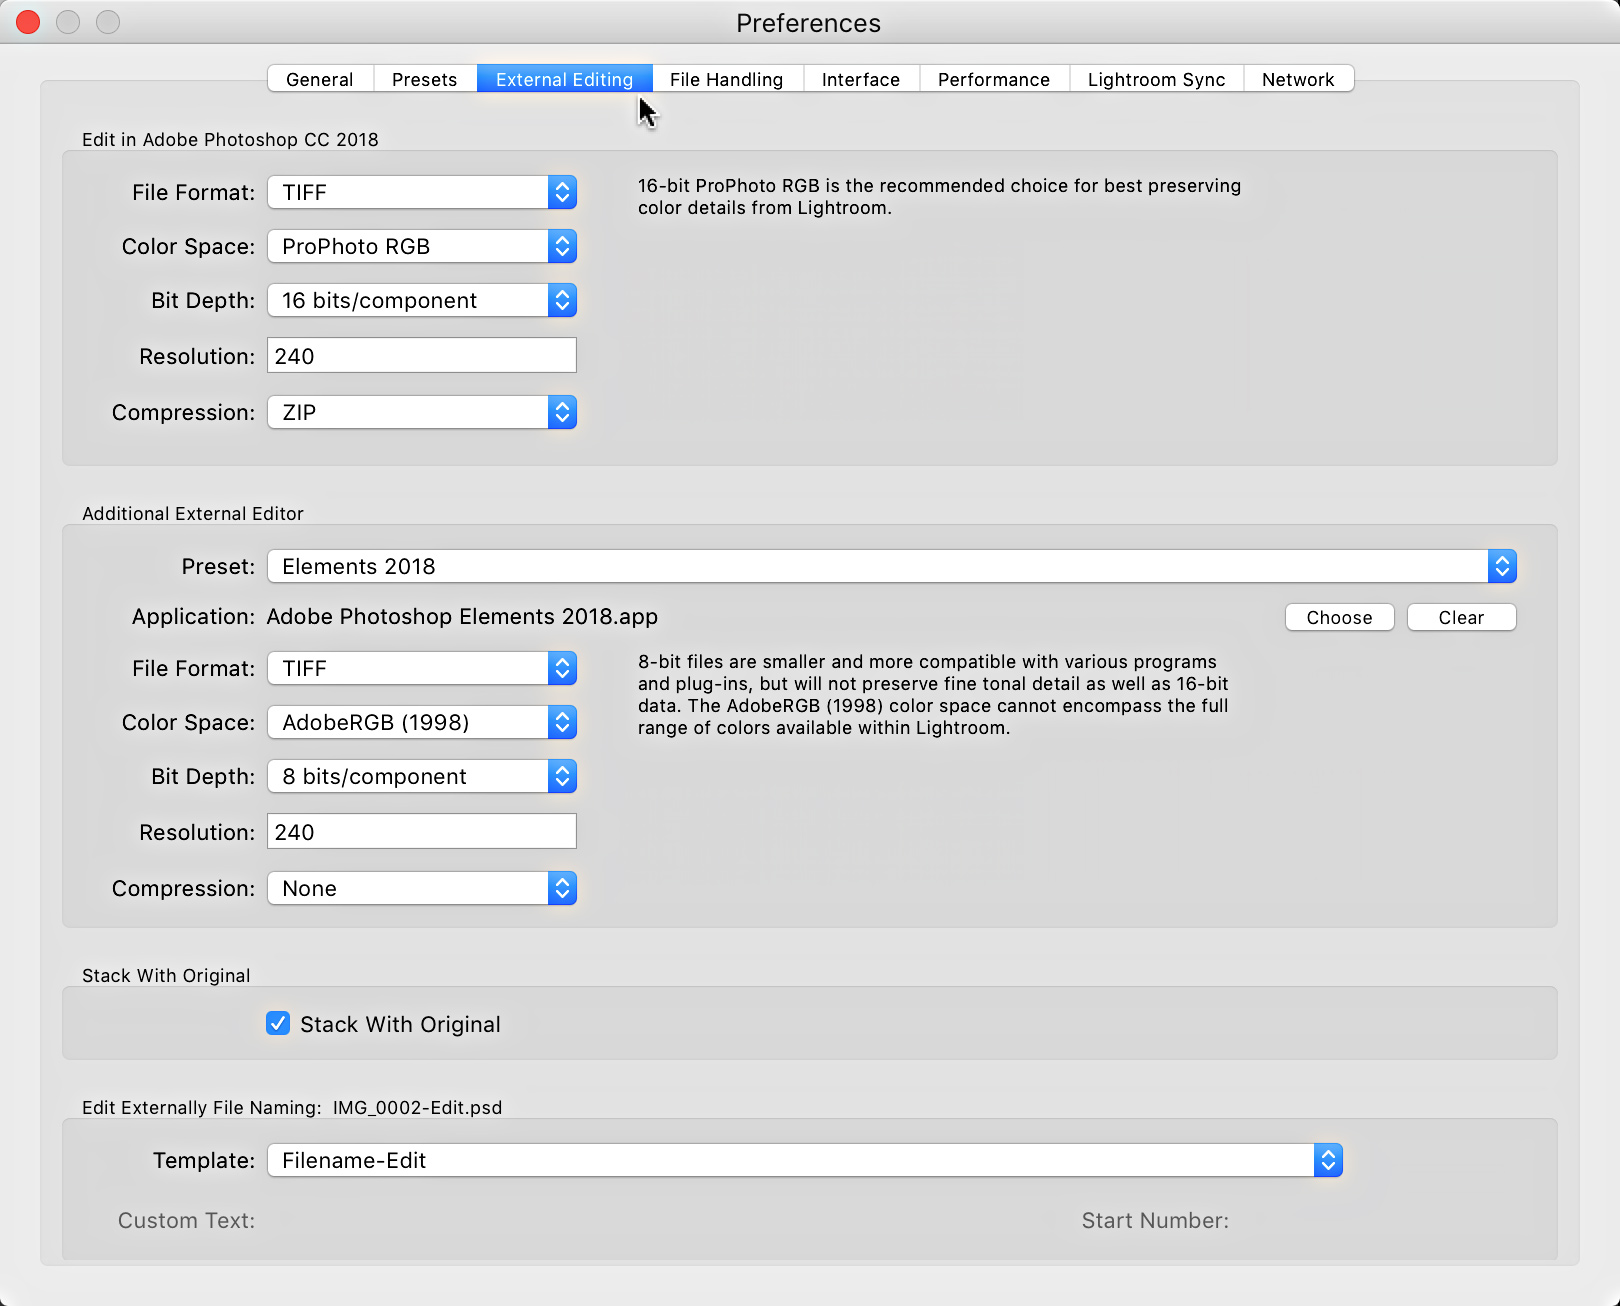Switch to the General tab
Viewport: 1620px width, 1306px height.
(320, 79)
